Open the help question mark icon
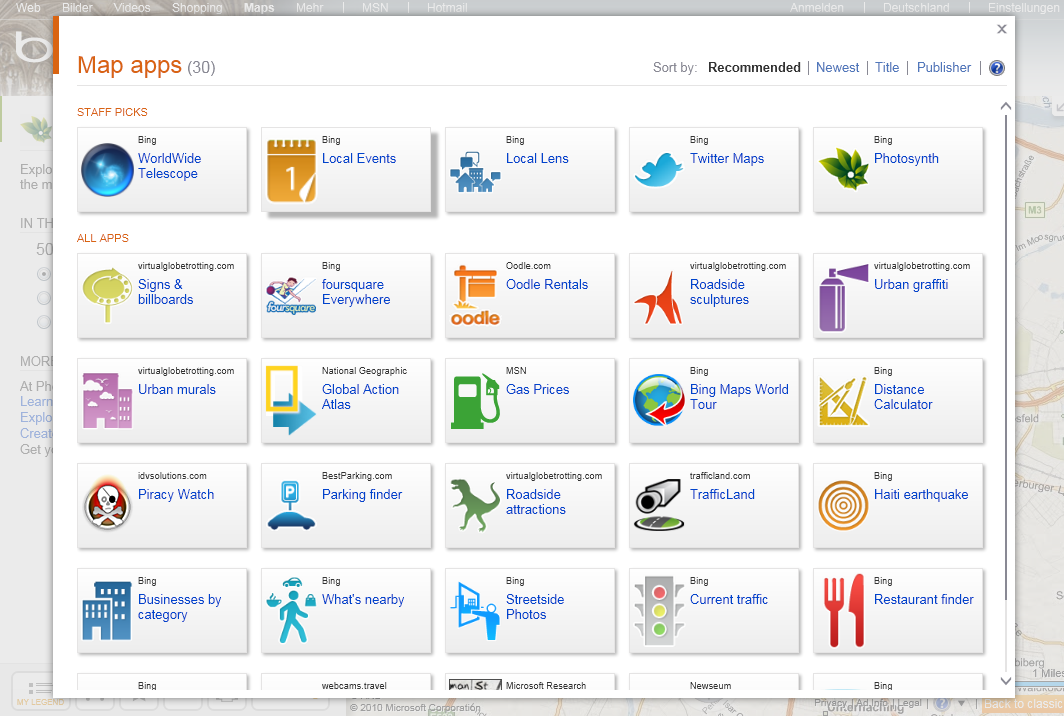 [996, 68]
